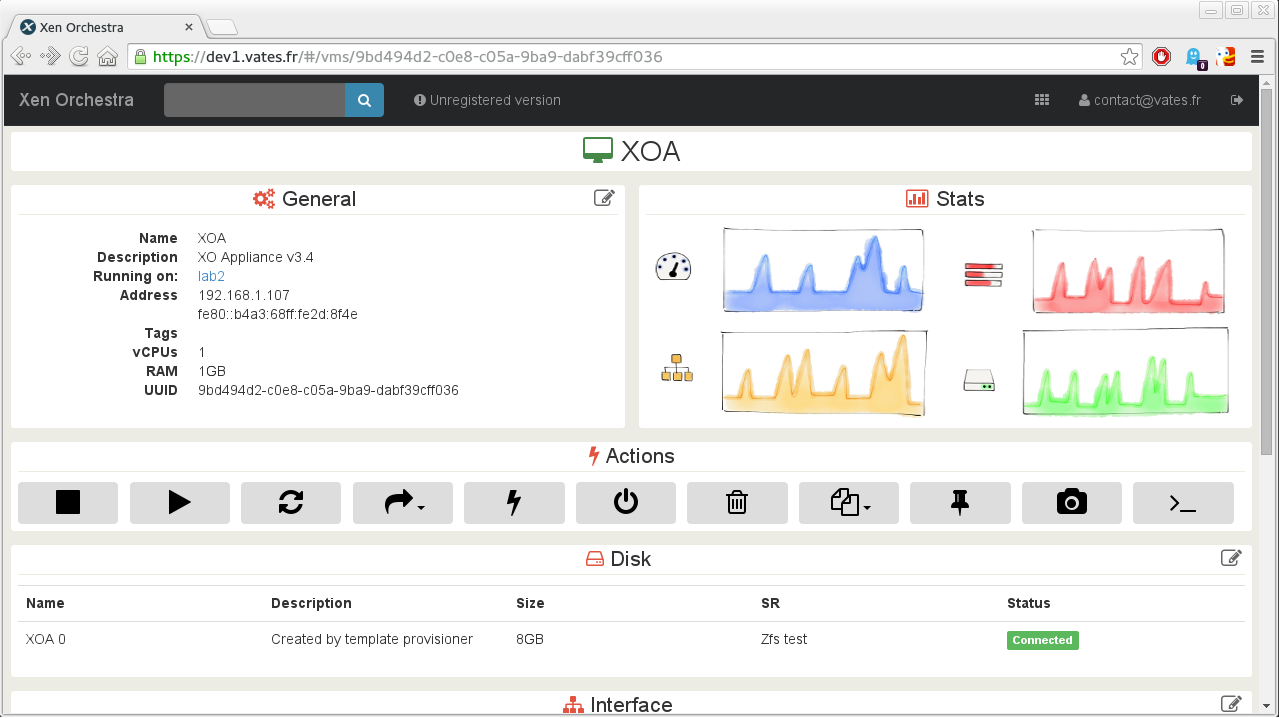This screenshot has height=718, width=1279.
Task: Open the contact@vates.fr user menu
Action: 1140,100
